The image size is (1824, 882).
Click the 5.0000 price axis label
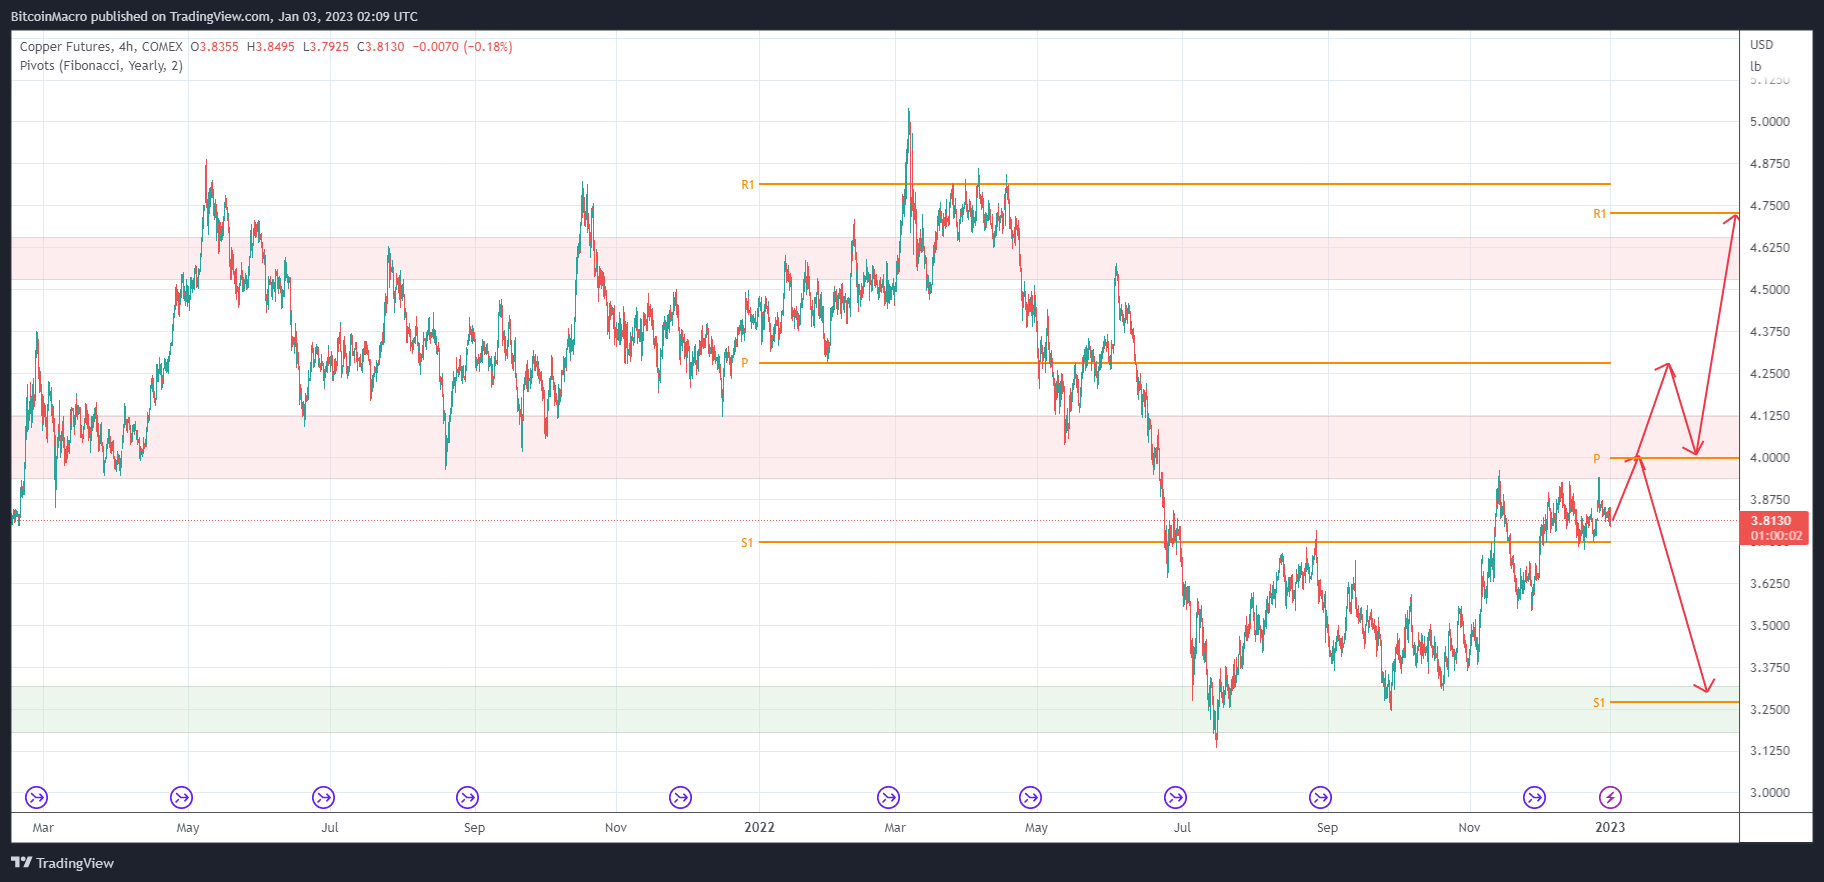click(1770, 122)
